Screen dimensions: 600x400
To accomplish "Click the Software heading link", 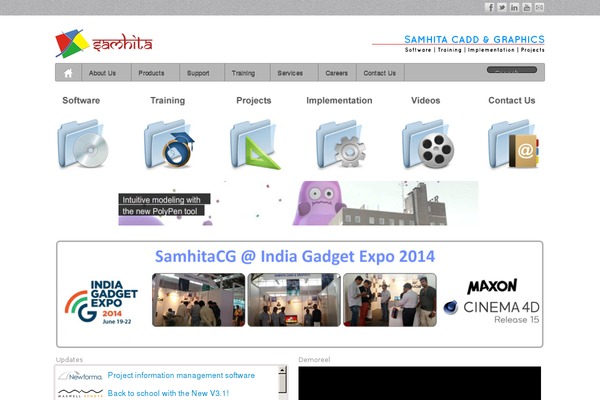I will point(81,101).
